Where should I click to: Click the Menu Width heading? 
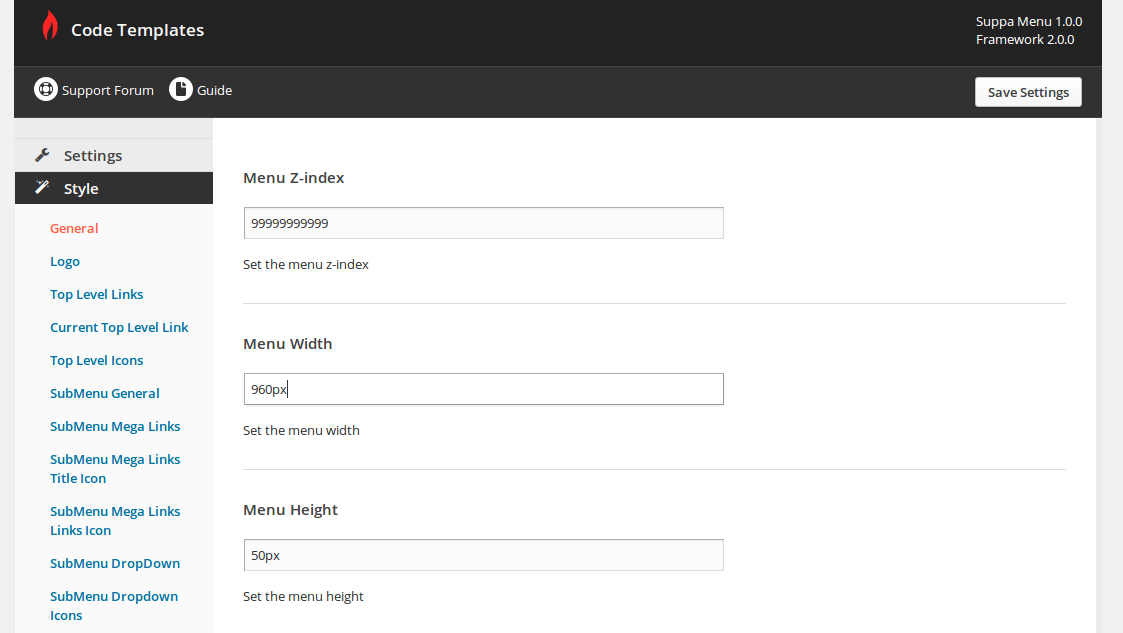click(x=287, y=344)
